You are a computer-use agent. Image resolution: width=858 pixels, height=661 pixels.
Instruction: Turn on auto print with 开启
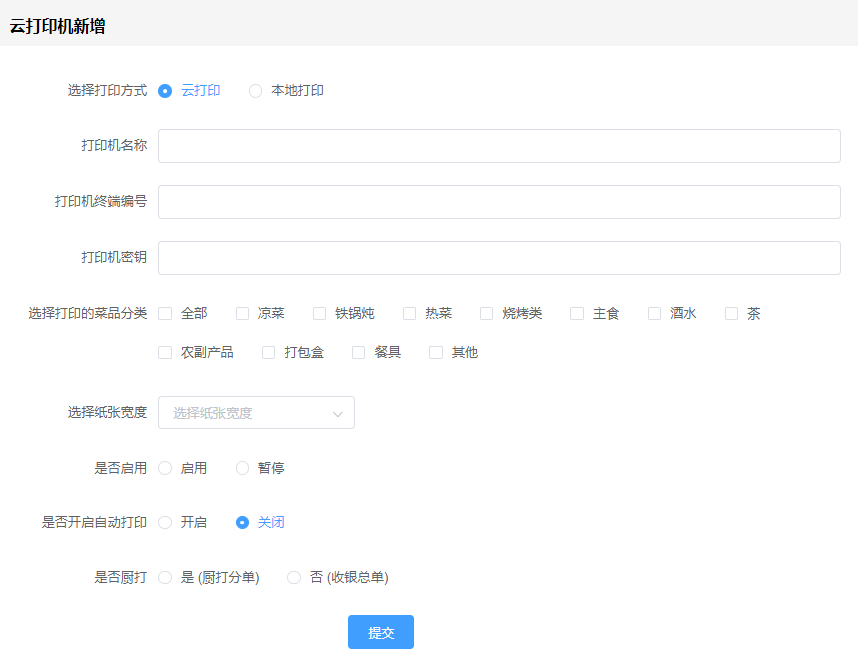click(x=165, y=523)
